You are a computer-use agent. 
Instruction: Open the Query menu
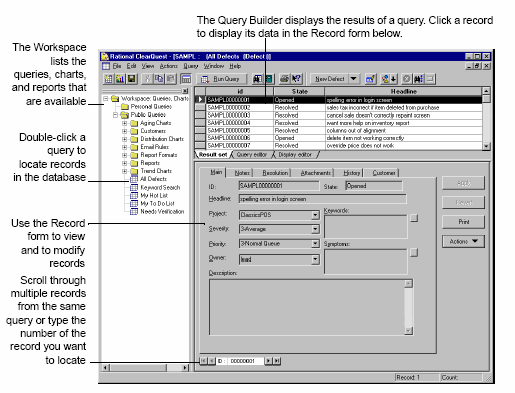click(x=191, y=66)
